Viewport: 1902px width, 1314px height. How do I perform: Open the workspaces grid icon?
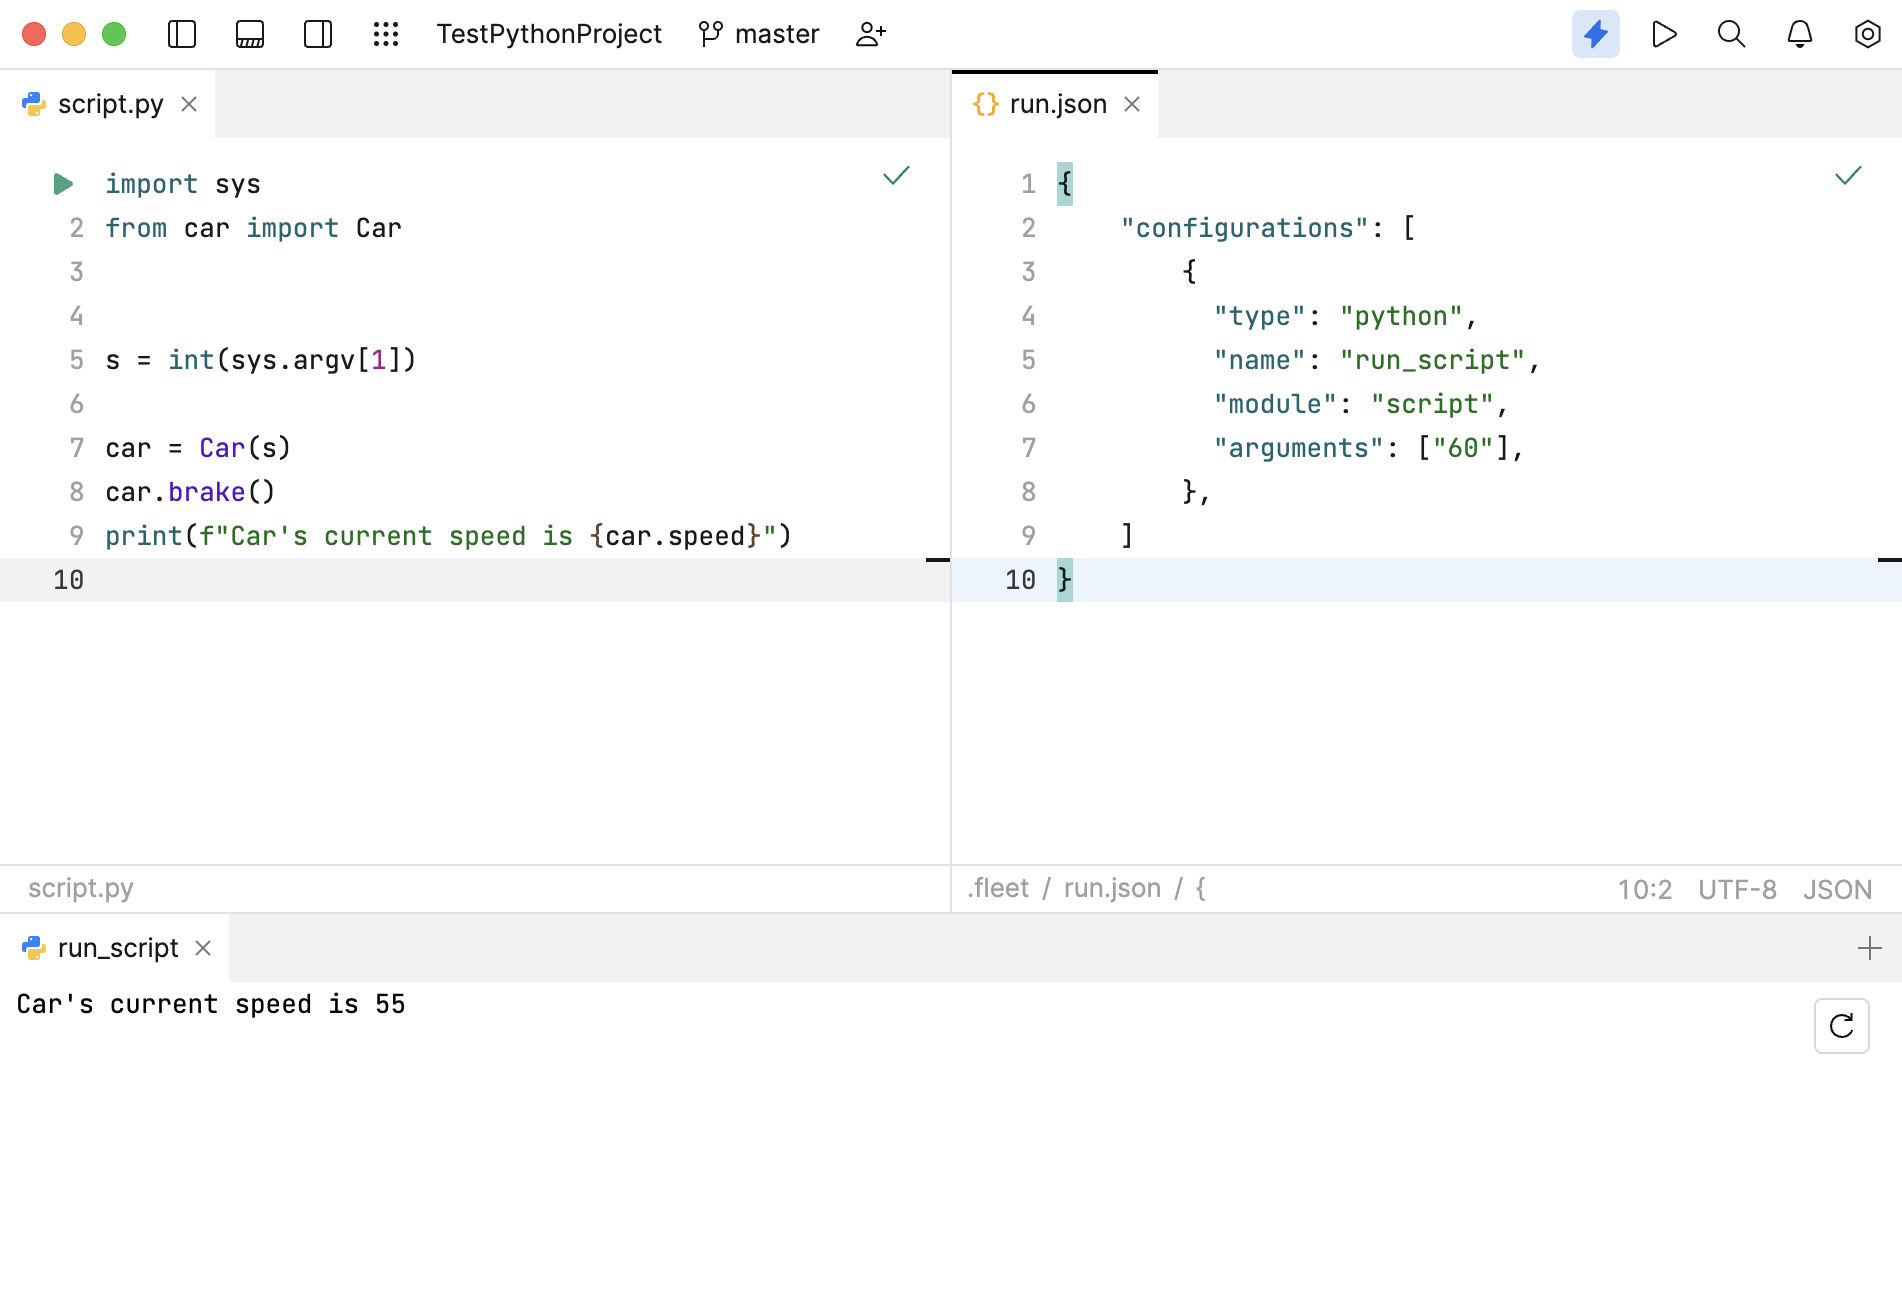point(386,33)
